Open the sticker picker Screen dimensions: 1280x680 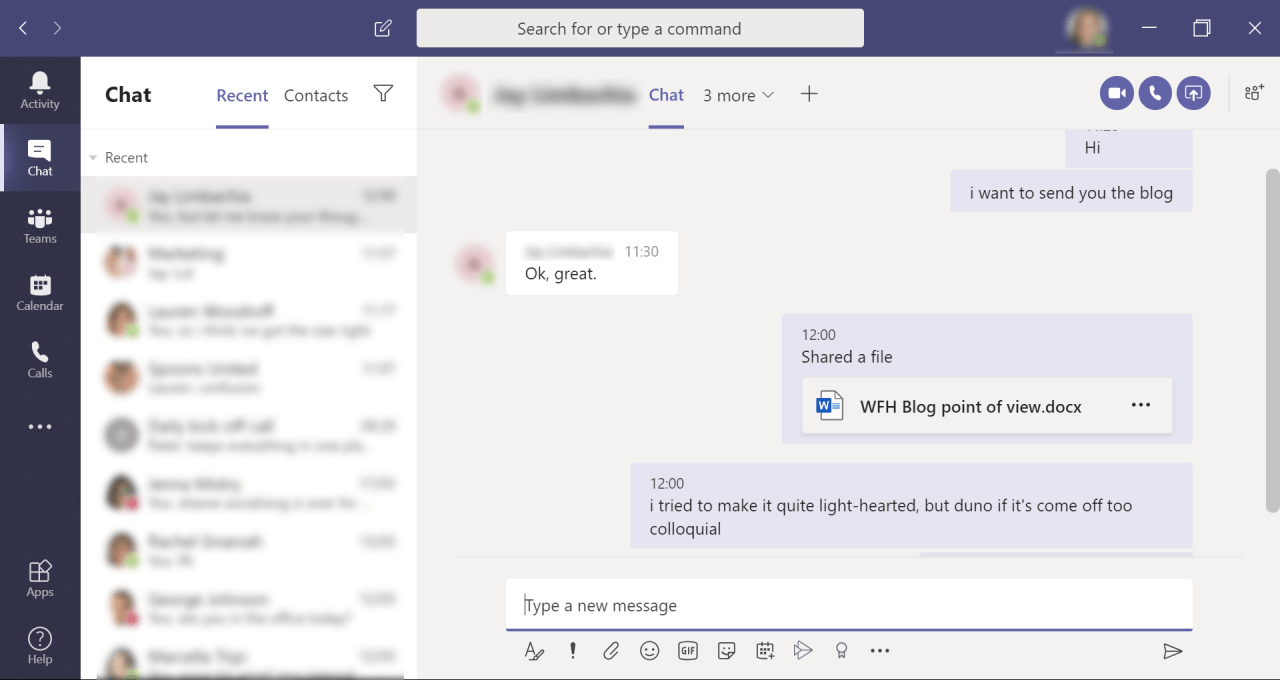coord(727,651)
